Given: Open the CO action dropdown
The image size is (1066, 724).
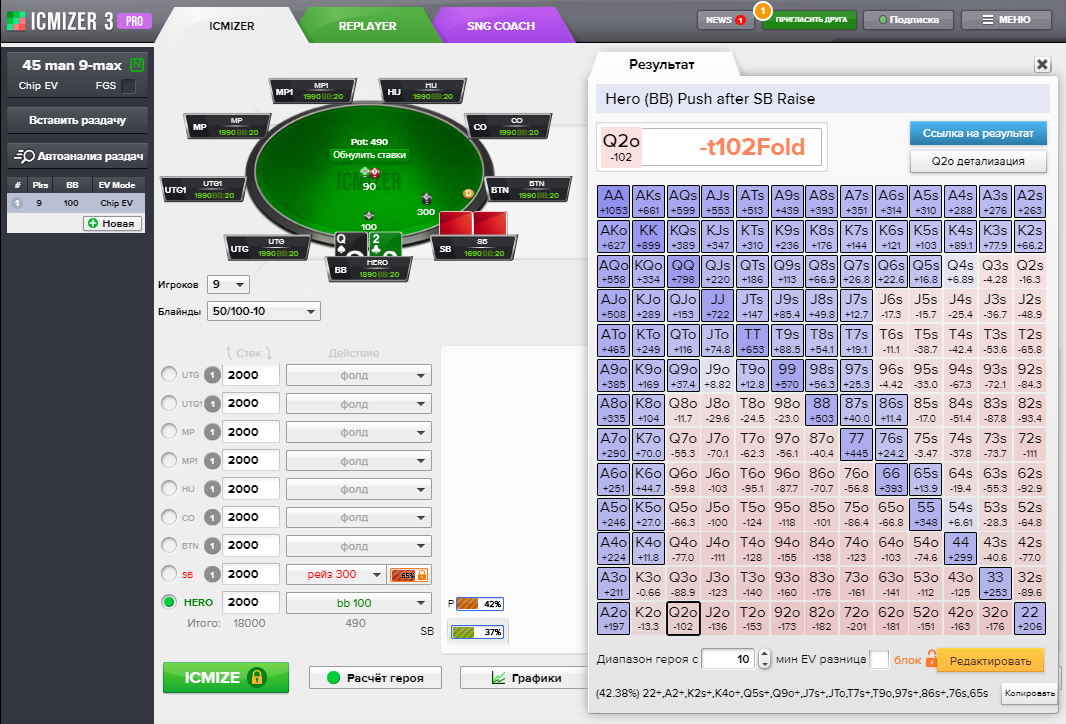Looking at the screenshot, I should point(359,517).
